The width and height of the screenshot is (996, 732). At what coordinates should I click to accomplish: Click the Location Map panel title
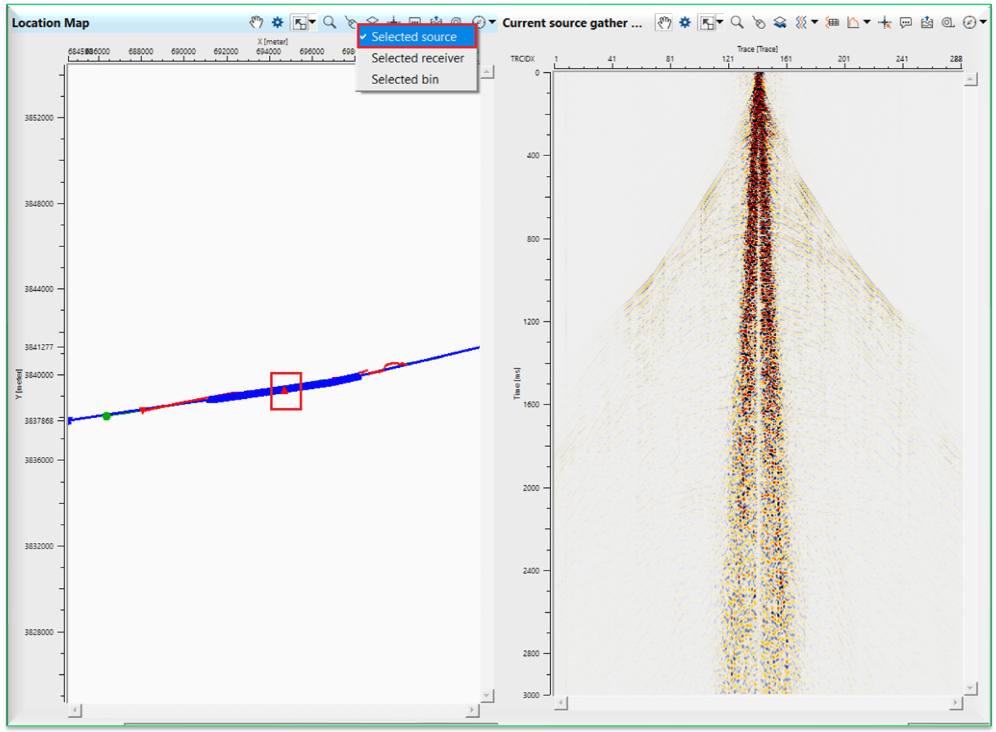click(x=51, y=22)
